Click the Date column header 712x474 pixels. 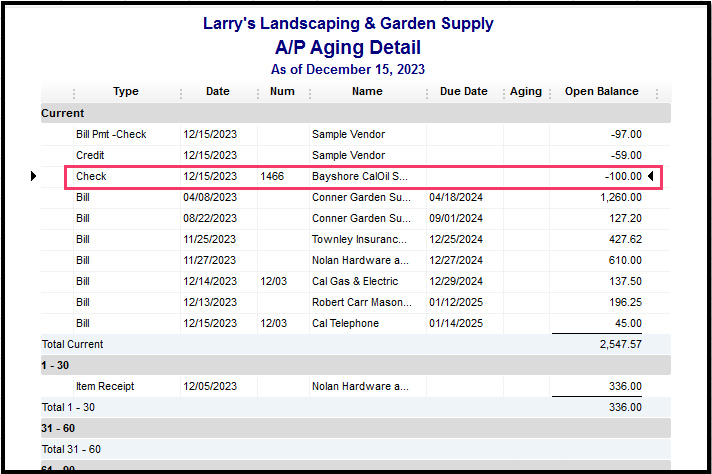pos(218,91)
